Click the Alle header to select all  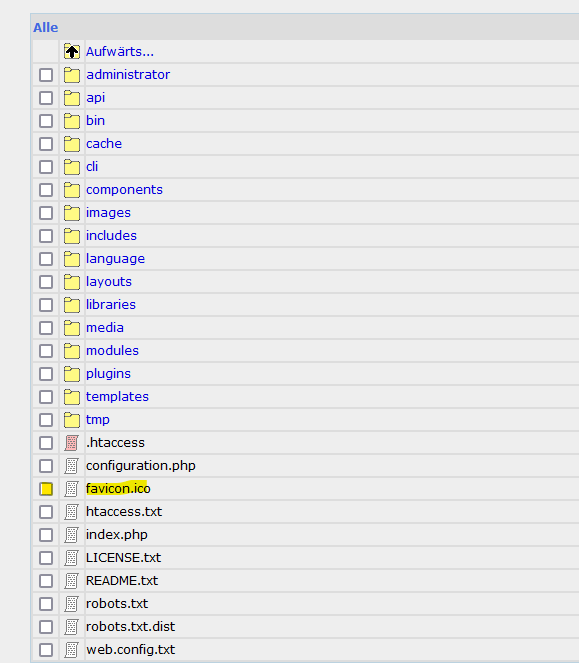pyautogui.click(x=46, y=27)
